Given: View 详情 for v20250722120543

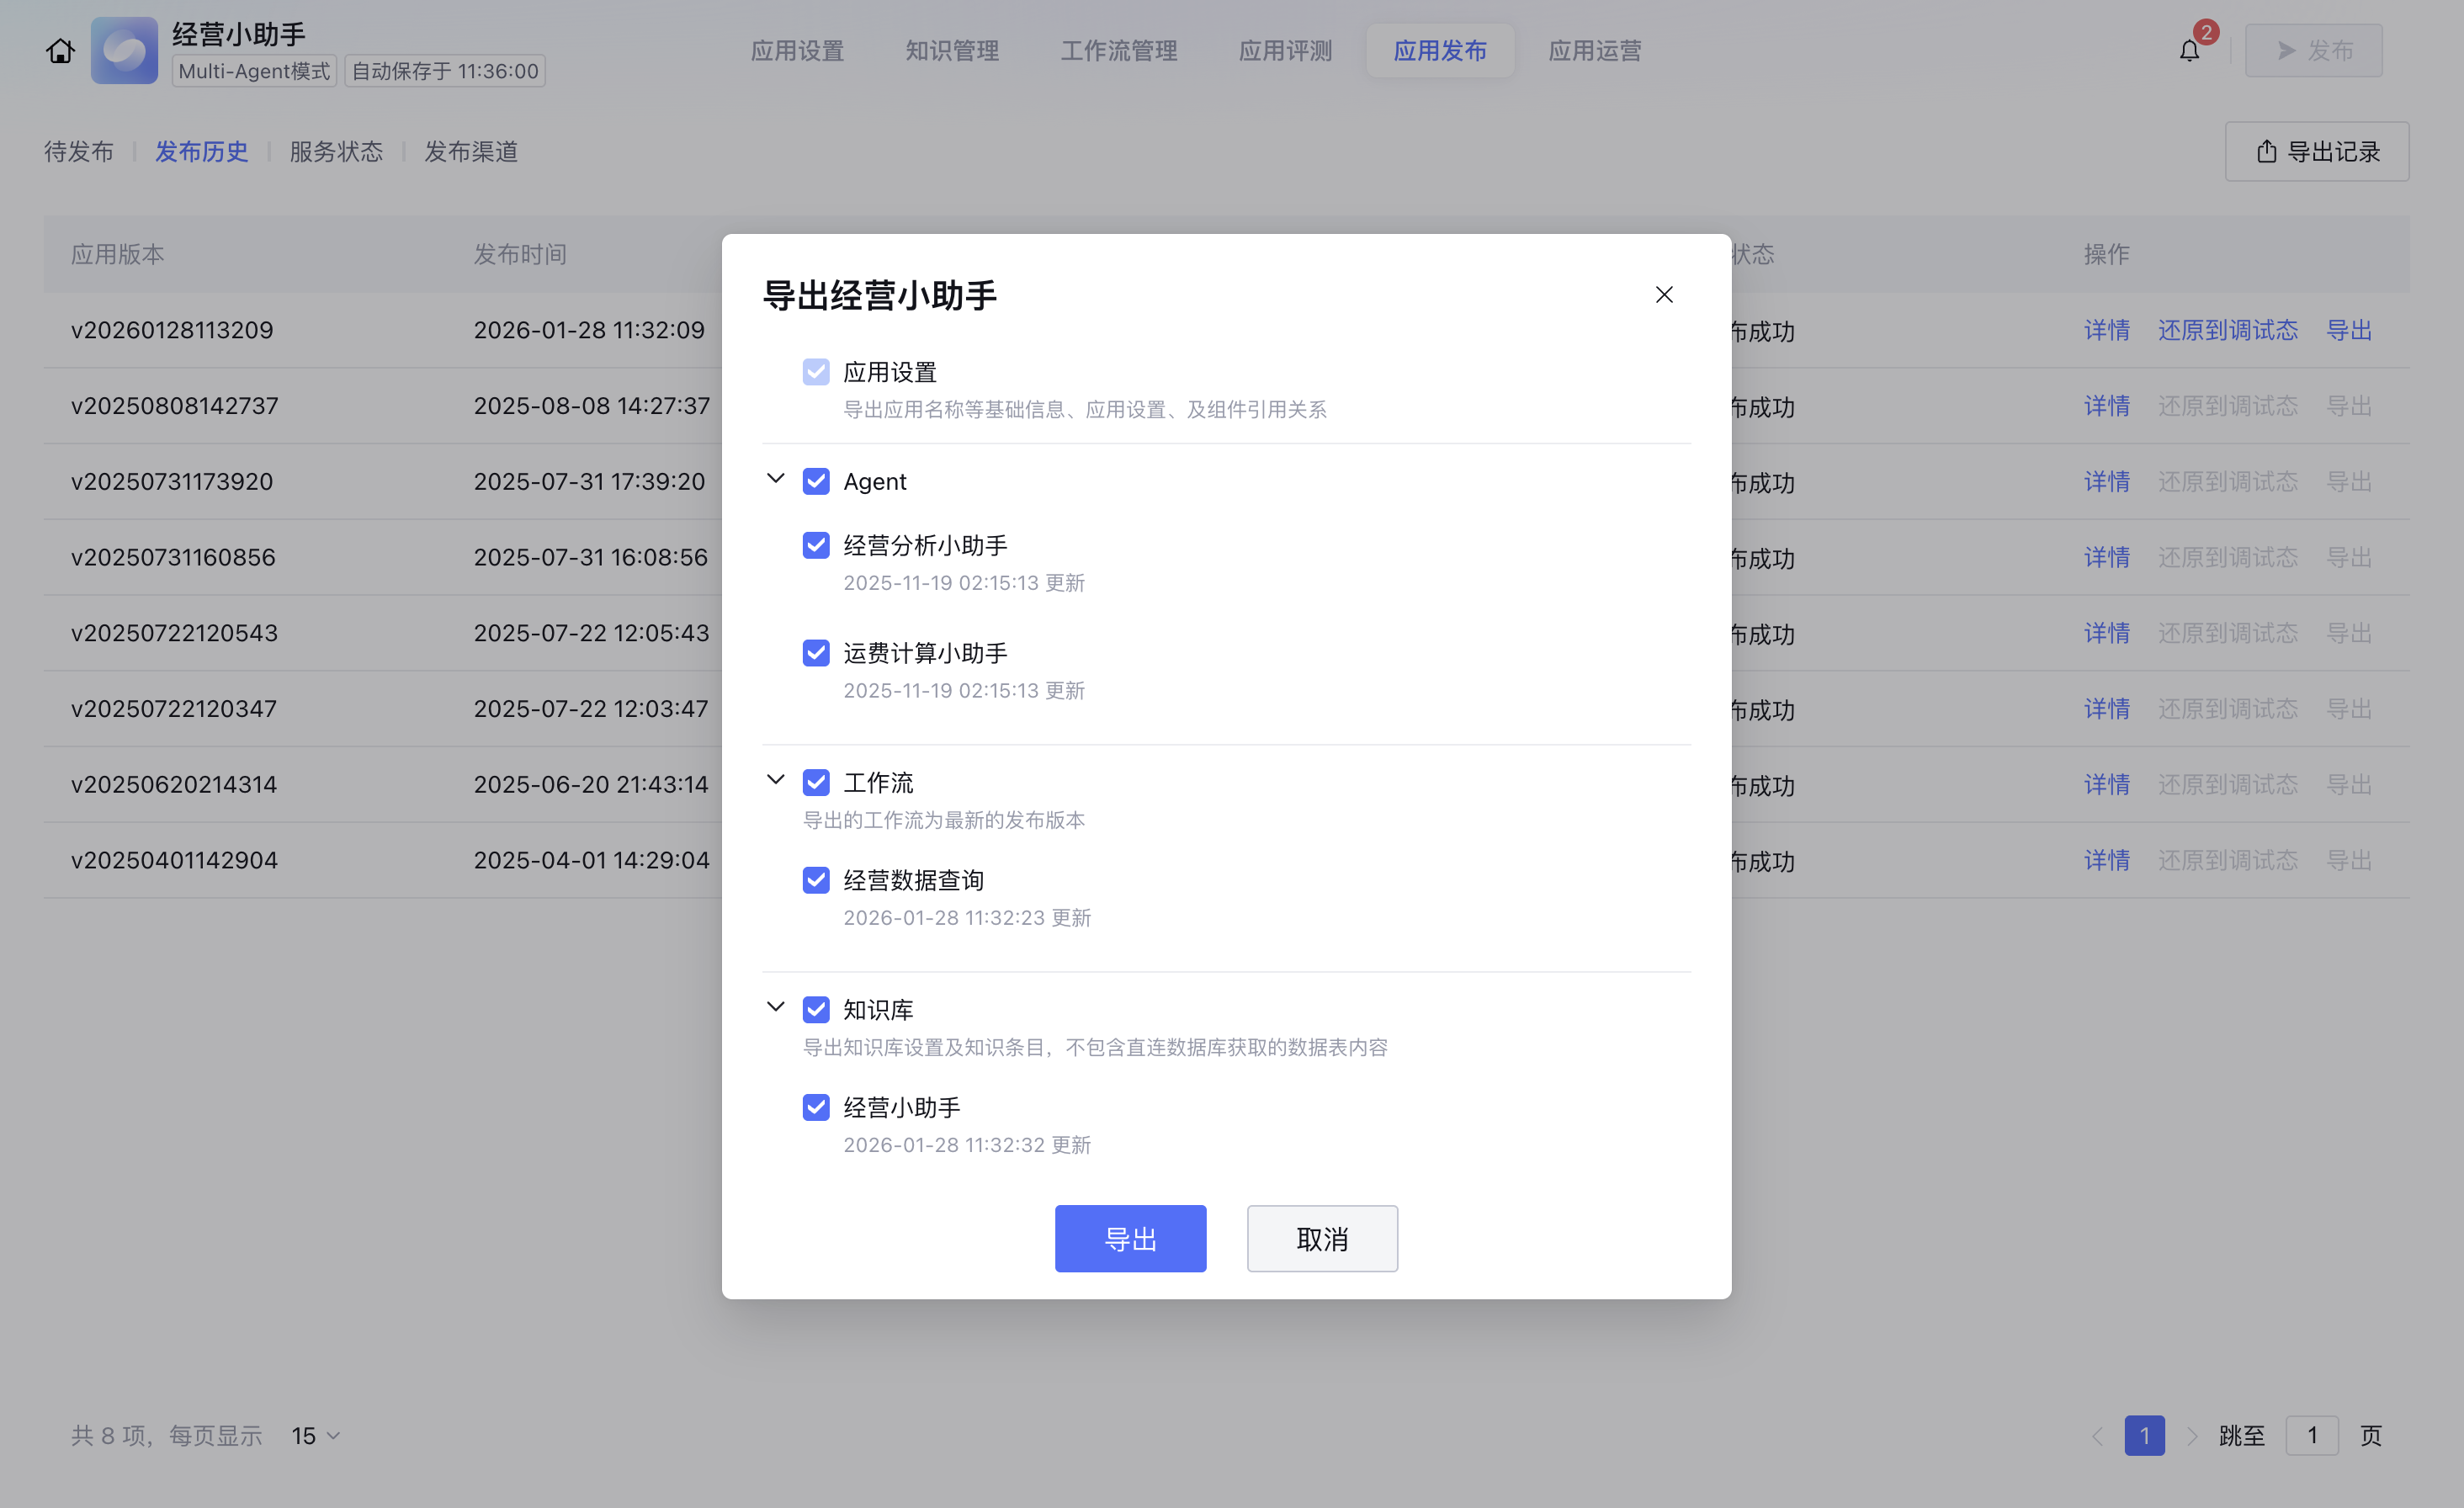Looking at the screenshot, I should click(x=2106, y=633).
